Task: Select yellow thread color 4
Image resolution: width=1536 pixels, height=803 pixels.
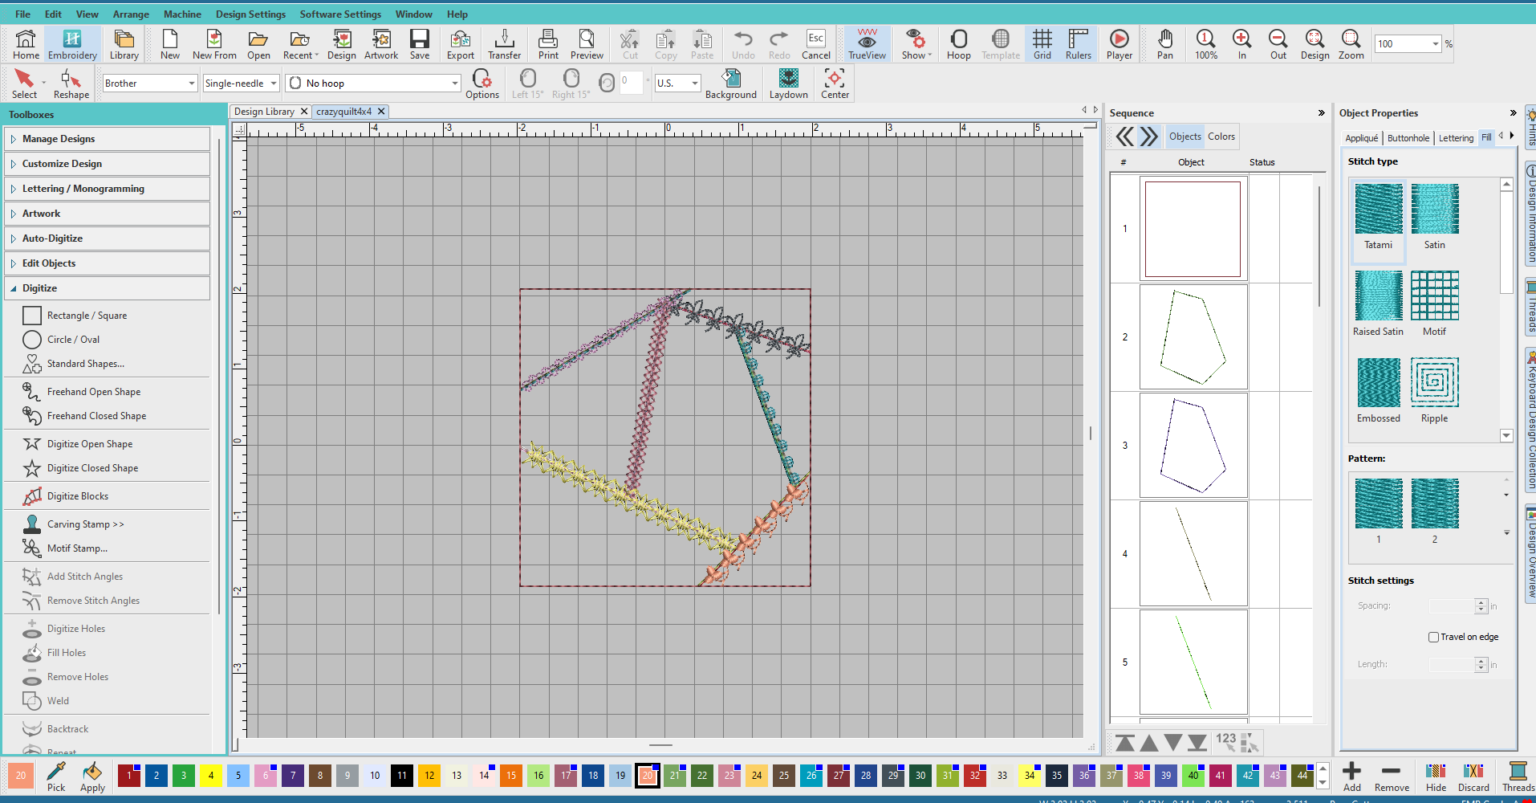Action: tap(211, 775)
